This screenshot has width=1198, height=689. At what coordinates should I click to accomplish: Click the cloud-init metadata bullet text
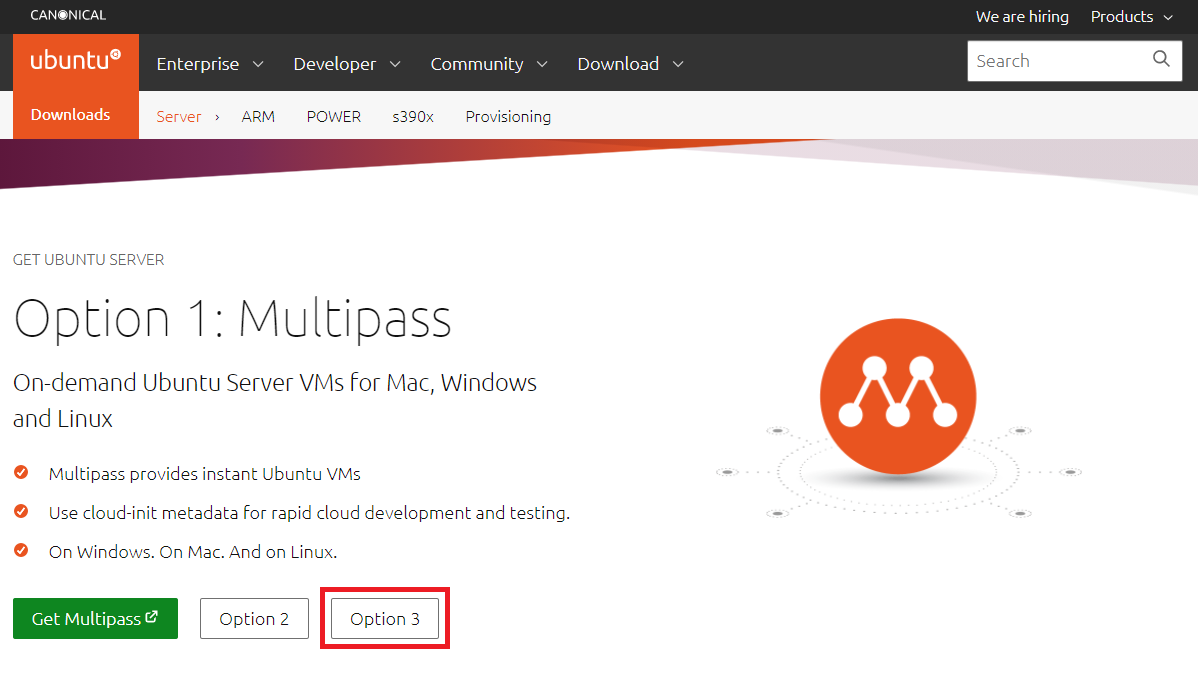[309, 513]
